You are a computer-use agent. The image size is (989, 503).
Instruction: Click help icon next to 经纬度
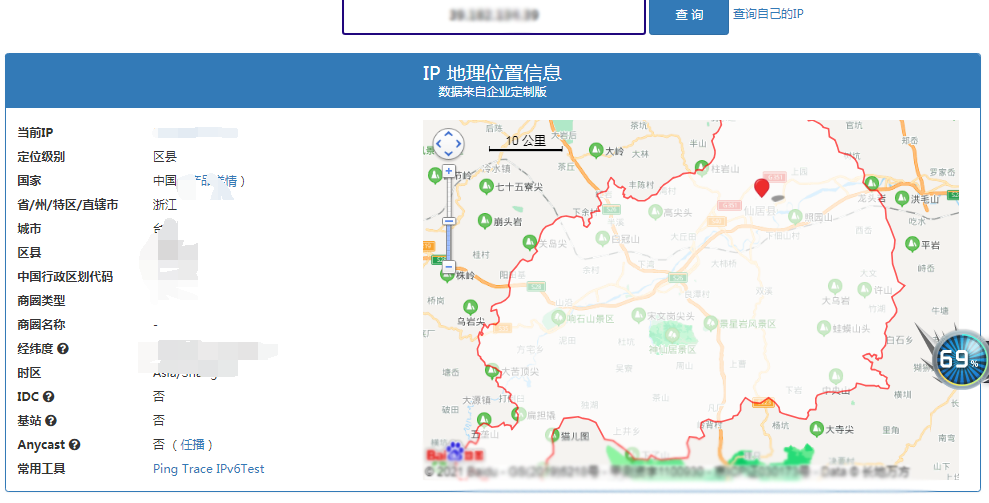click(63, 349)
